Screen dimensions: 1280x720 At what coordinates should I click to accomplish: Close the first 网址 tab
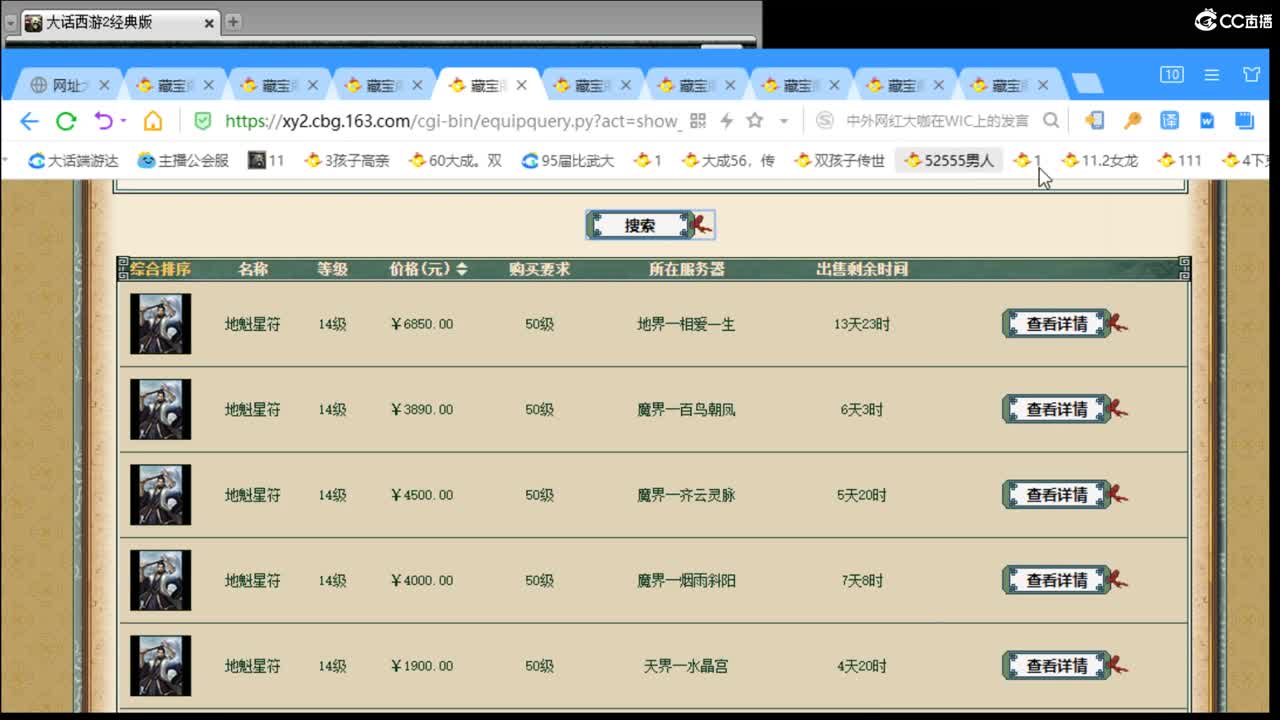coord(104,85)
